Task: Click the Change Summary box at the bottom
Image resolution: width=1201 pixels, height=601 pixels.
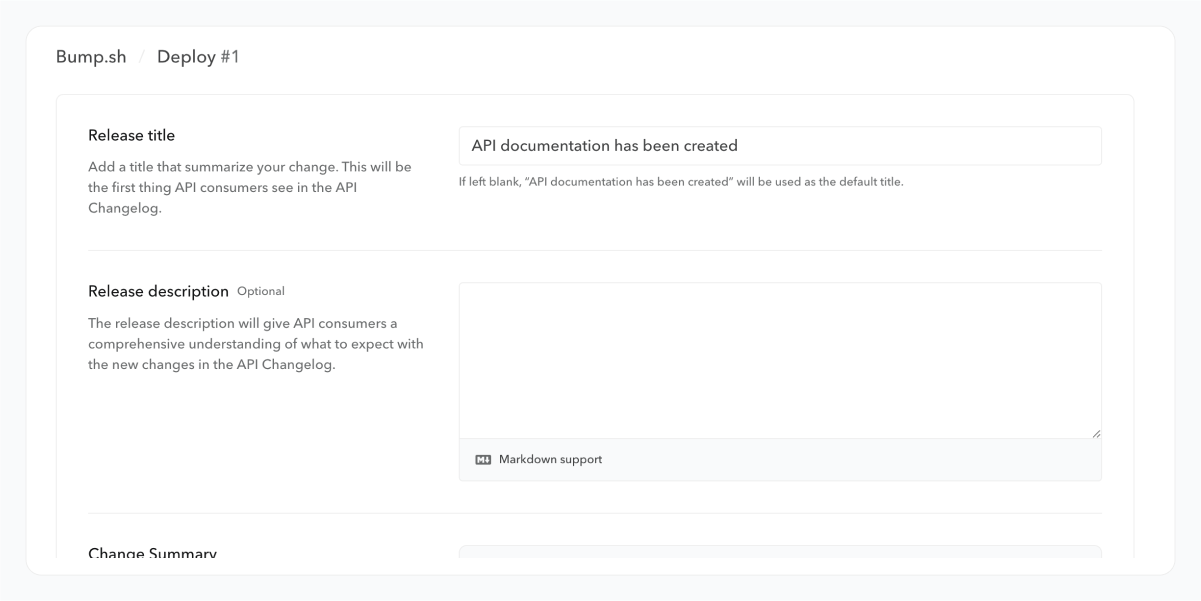Action: point(780,551)
